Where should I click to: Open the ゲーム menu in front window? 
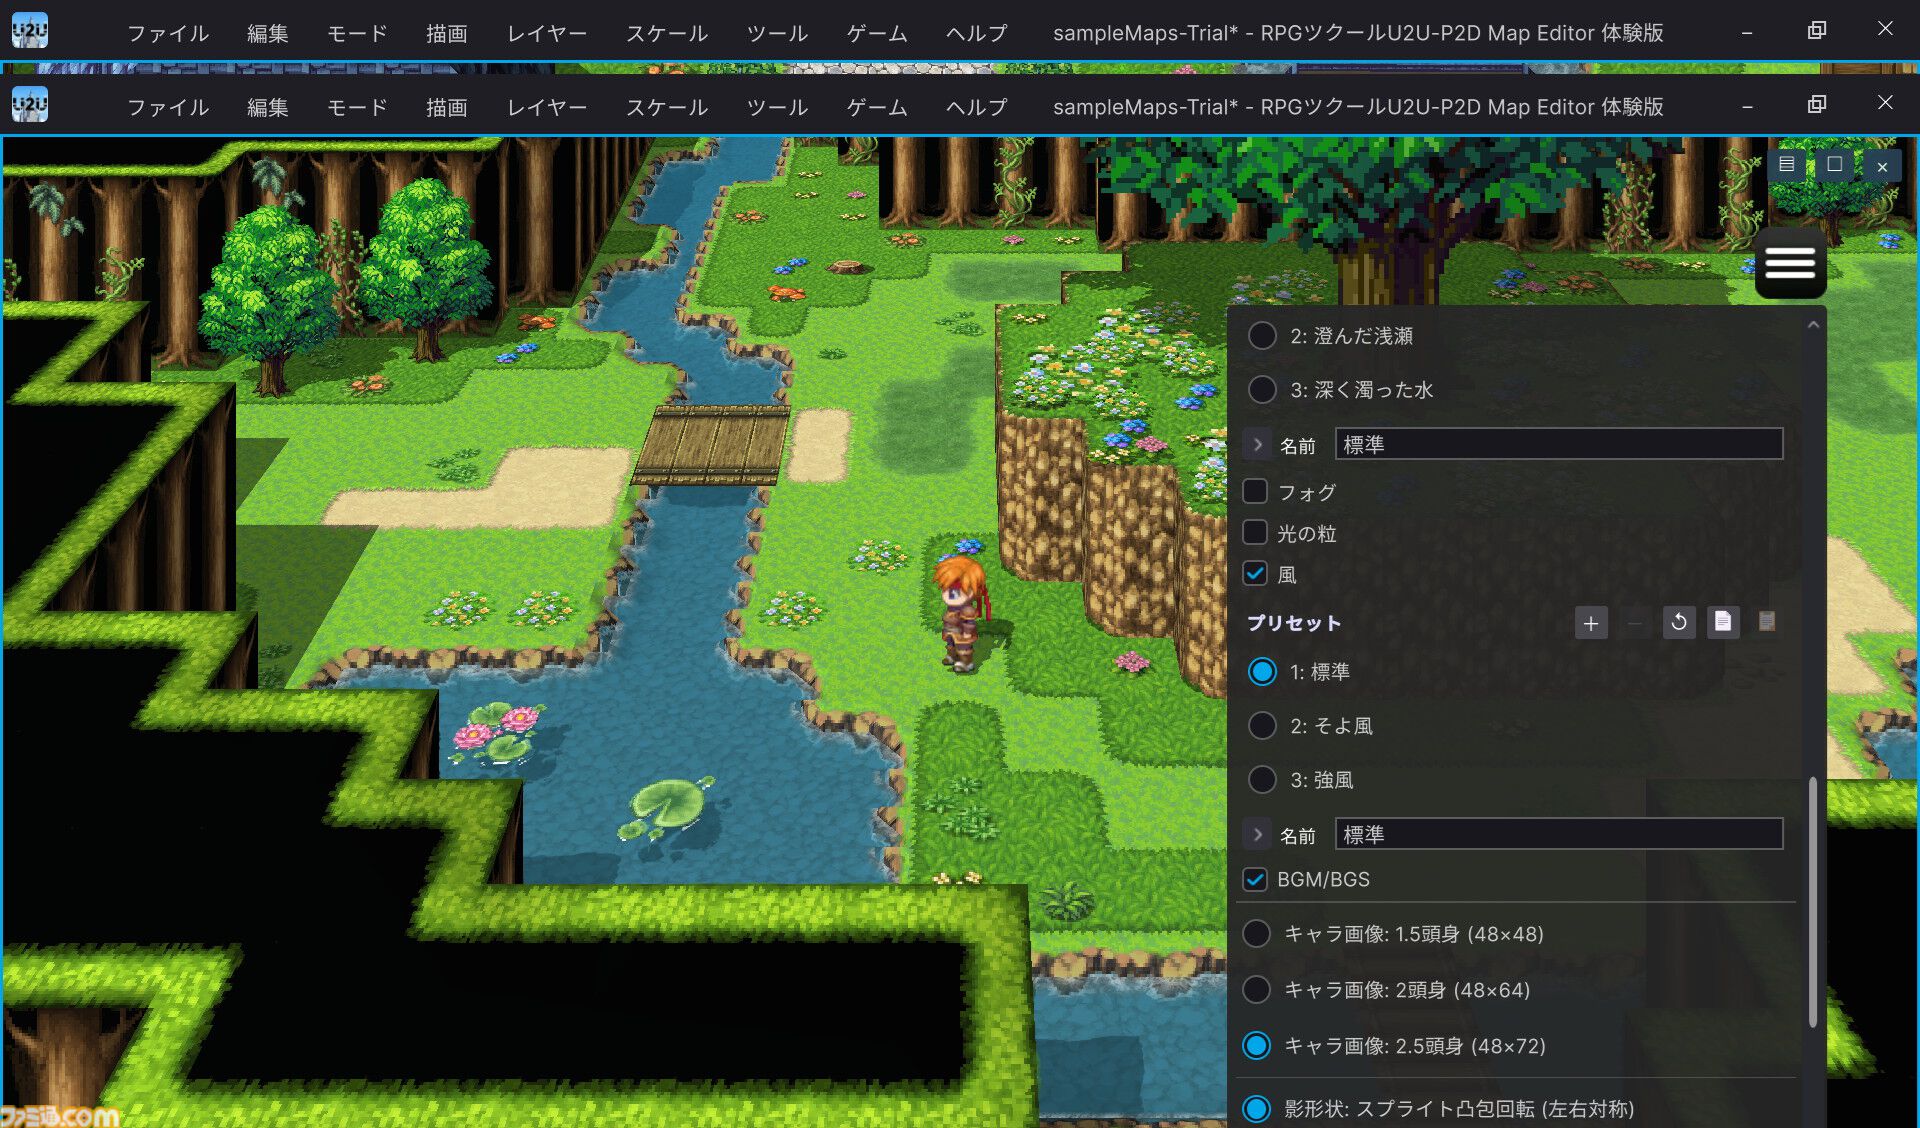point(877,107)
